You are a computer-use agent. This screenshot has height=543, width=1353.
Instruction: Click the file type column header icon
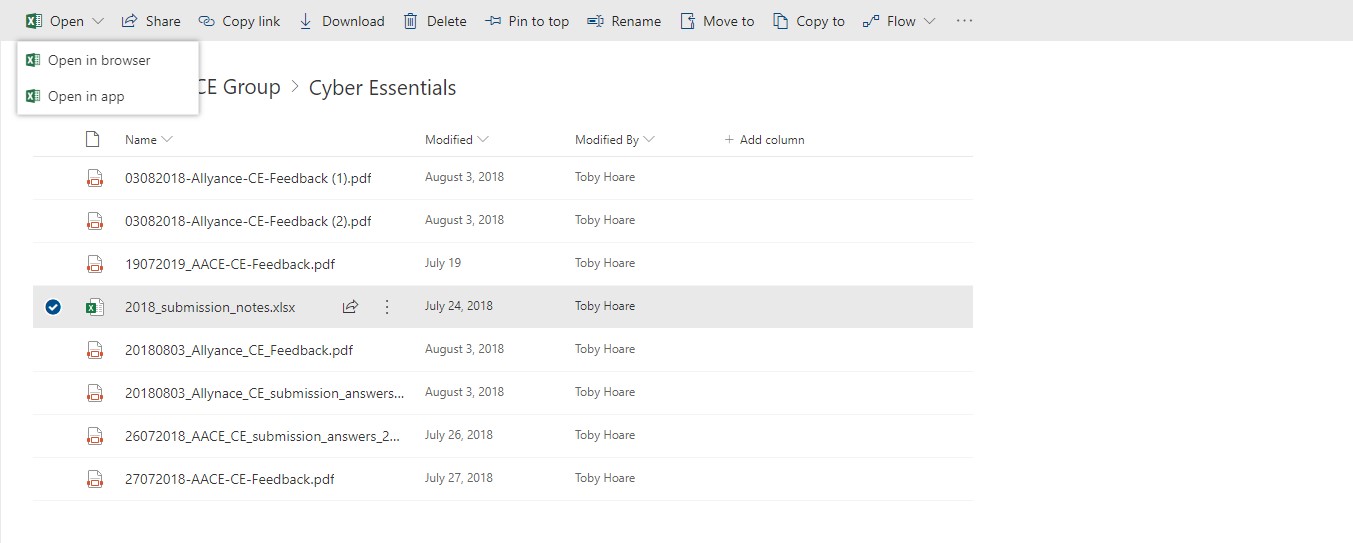tap(93, 140)
